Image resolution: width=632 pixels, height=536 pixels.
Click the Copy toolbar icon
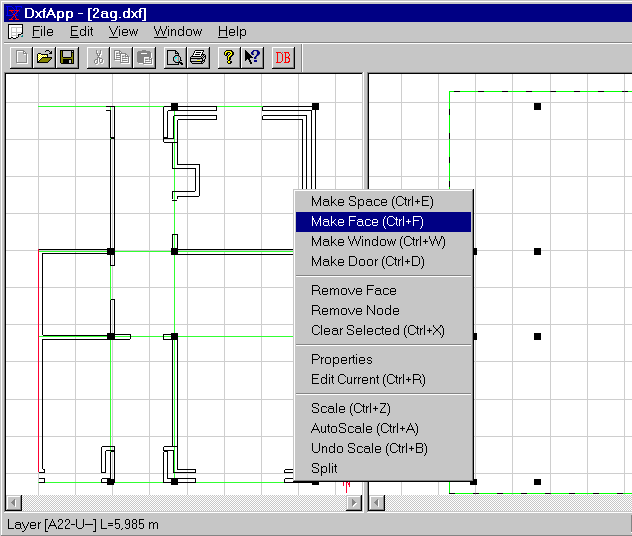coord(121,58)
